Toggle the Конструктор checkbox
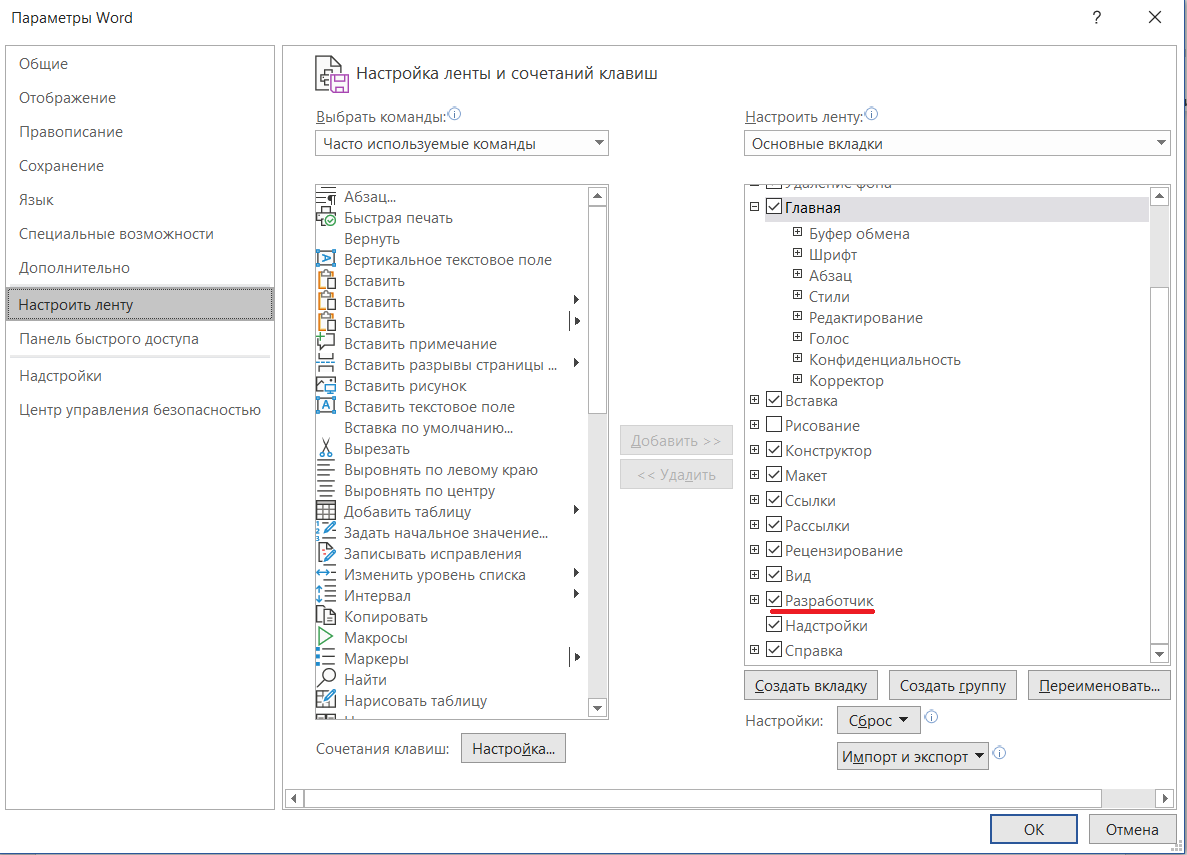 tap(774, 449)
